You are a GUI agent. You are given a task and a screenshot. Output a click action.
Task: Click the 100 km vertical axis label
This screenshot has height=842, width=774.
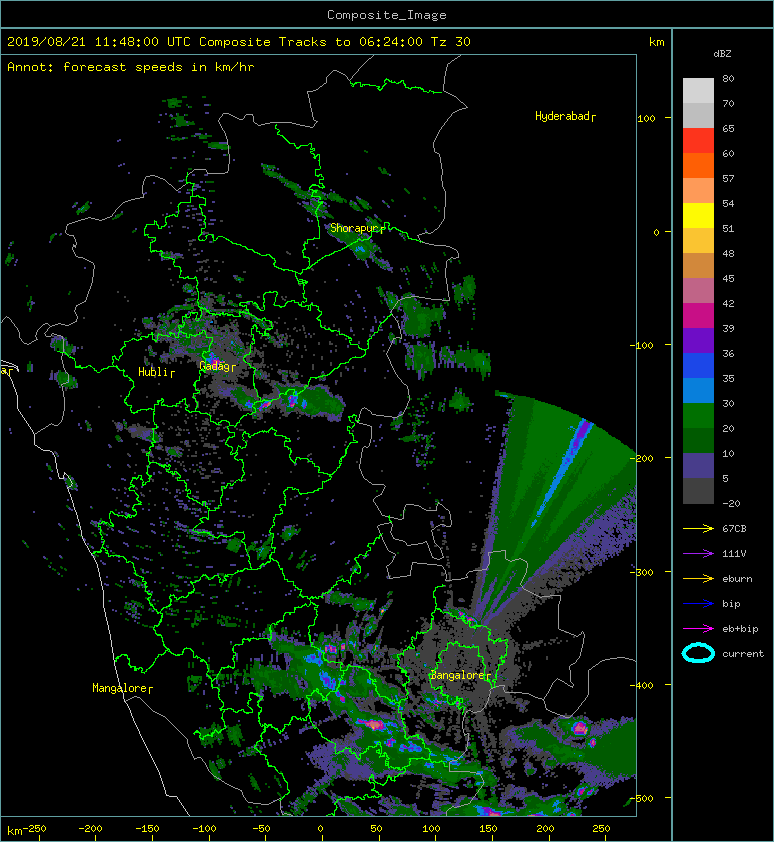click(x=646, y=119)
